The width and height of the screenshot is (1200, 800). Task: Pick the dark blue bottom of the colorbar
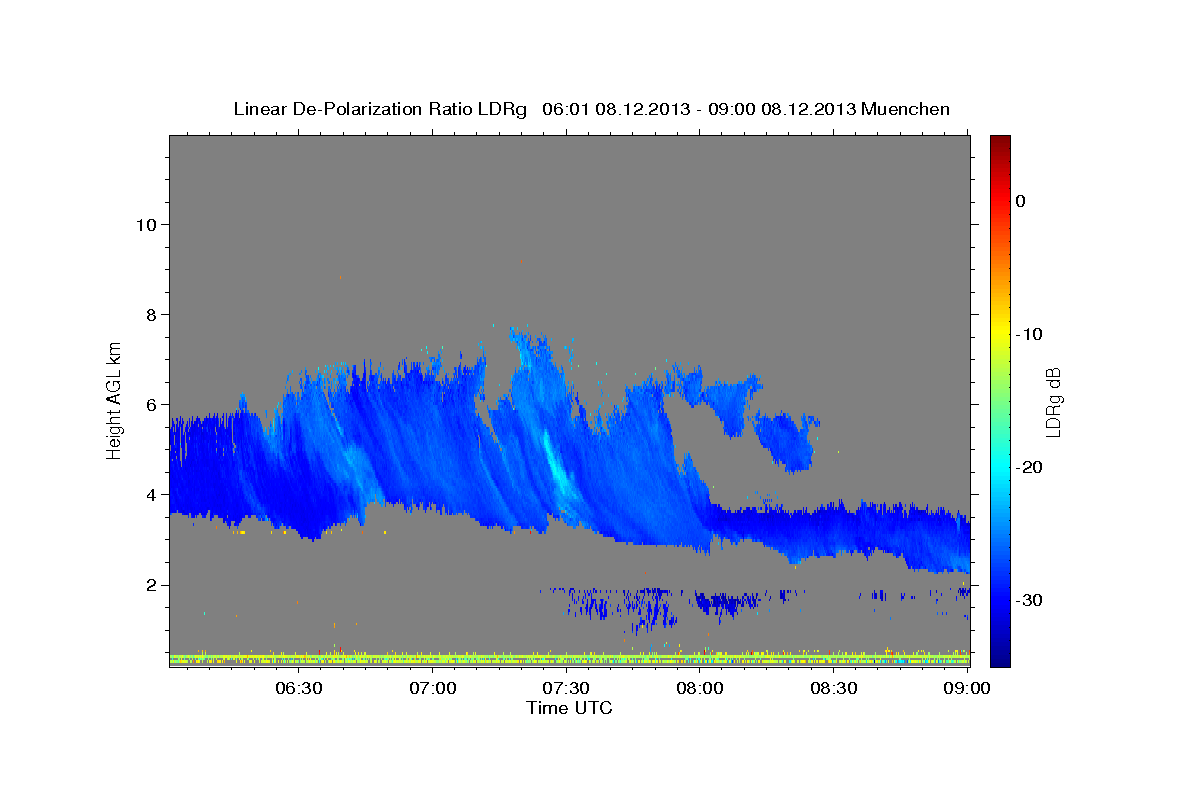tap(1000, 659)
